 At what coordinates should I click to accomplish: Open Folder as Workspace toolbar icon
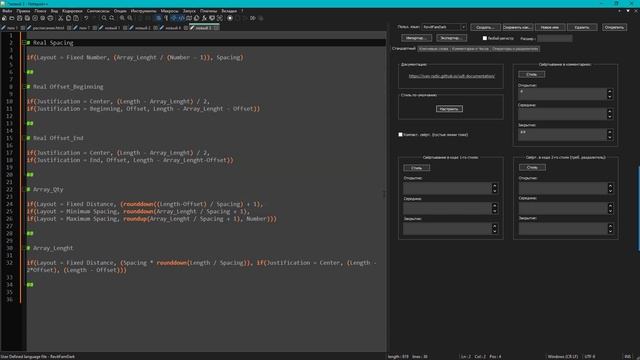tap(212, 18)
